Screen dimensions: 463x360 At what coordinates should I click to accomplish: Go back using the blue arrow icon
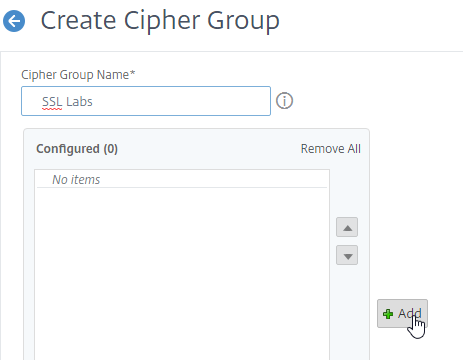[14, 21]
